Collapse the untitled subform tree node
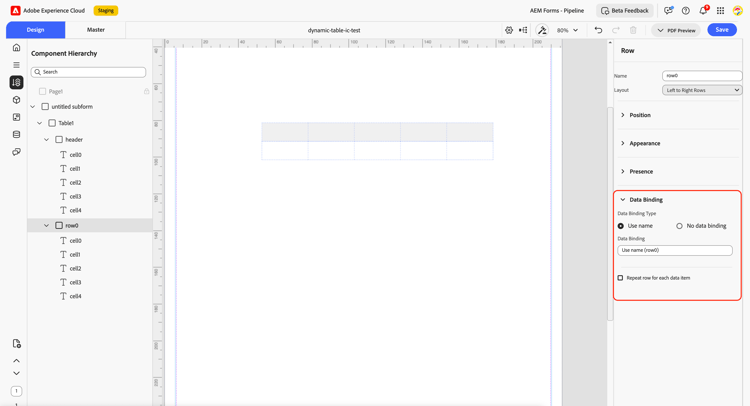The width and height of the screenshot is (750, 406). click(33, 107)
